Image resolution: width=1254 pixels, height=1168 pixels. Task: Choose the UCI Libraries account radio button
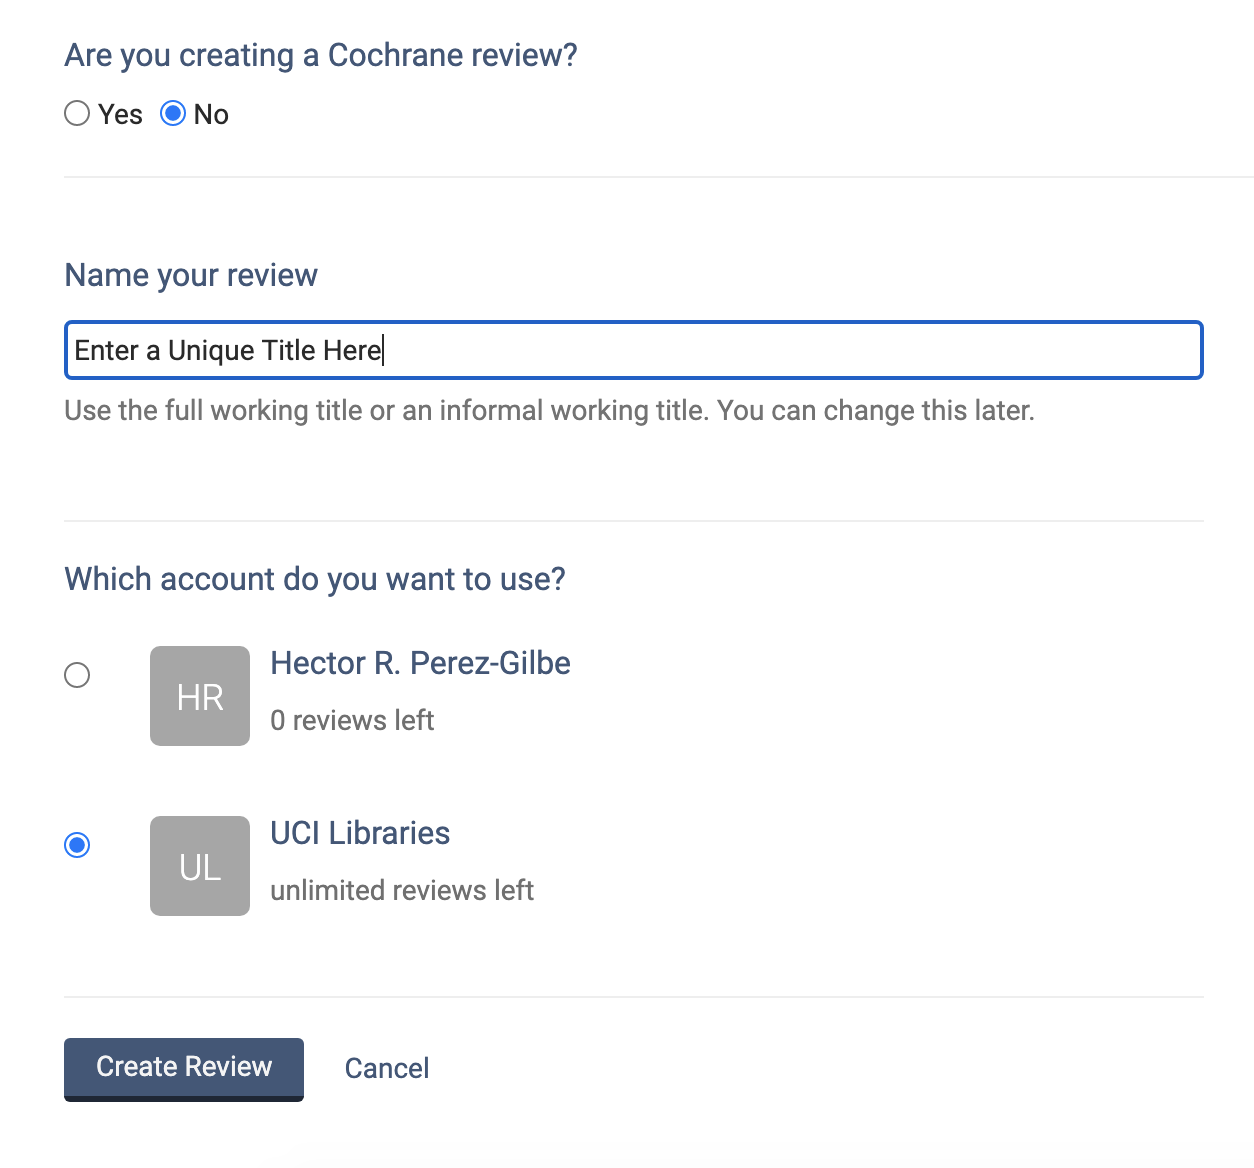(x=77, y=845)
